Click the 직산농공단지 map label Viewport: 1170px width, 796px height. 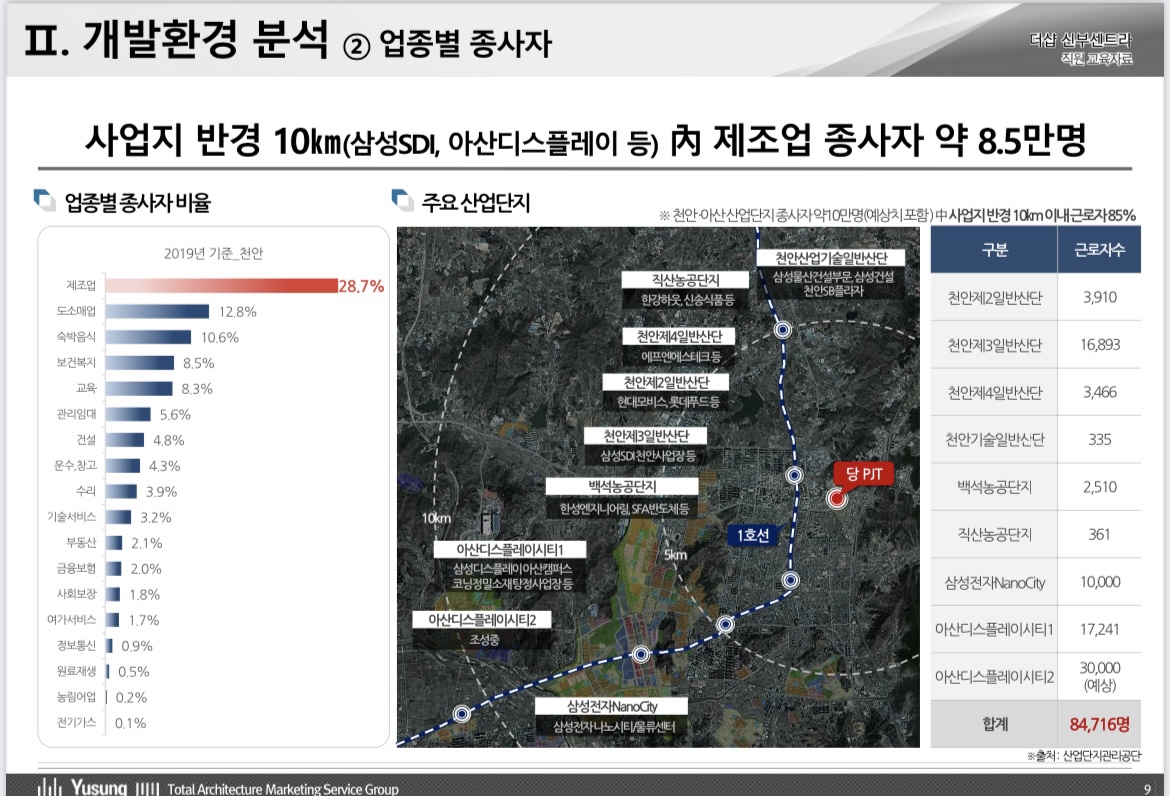point(685,280)
